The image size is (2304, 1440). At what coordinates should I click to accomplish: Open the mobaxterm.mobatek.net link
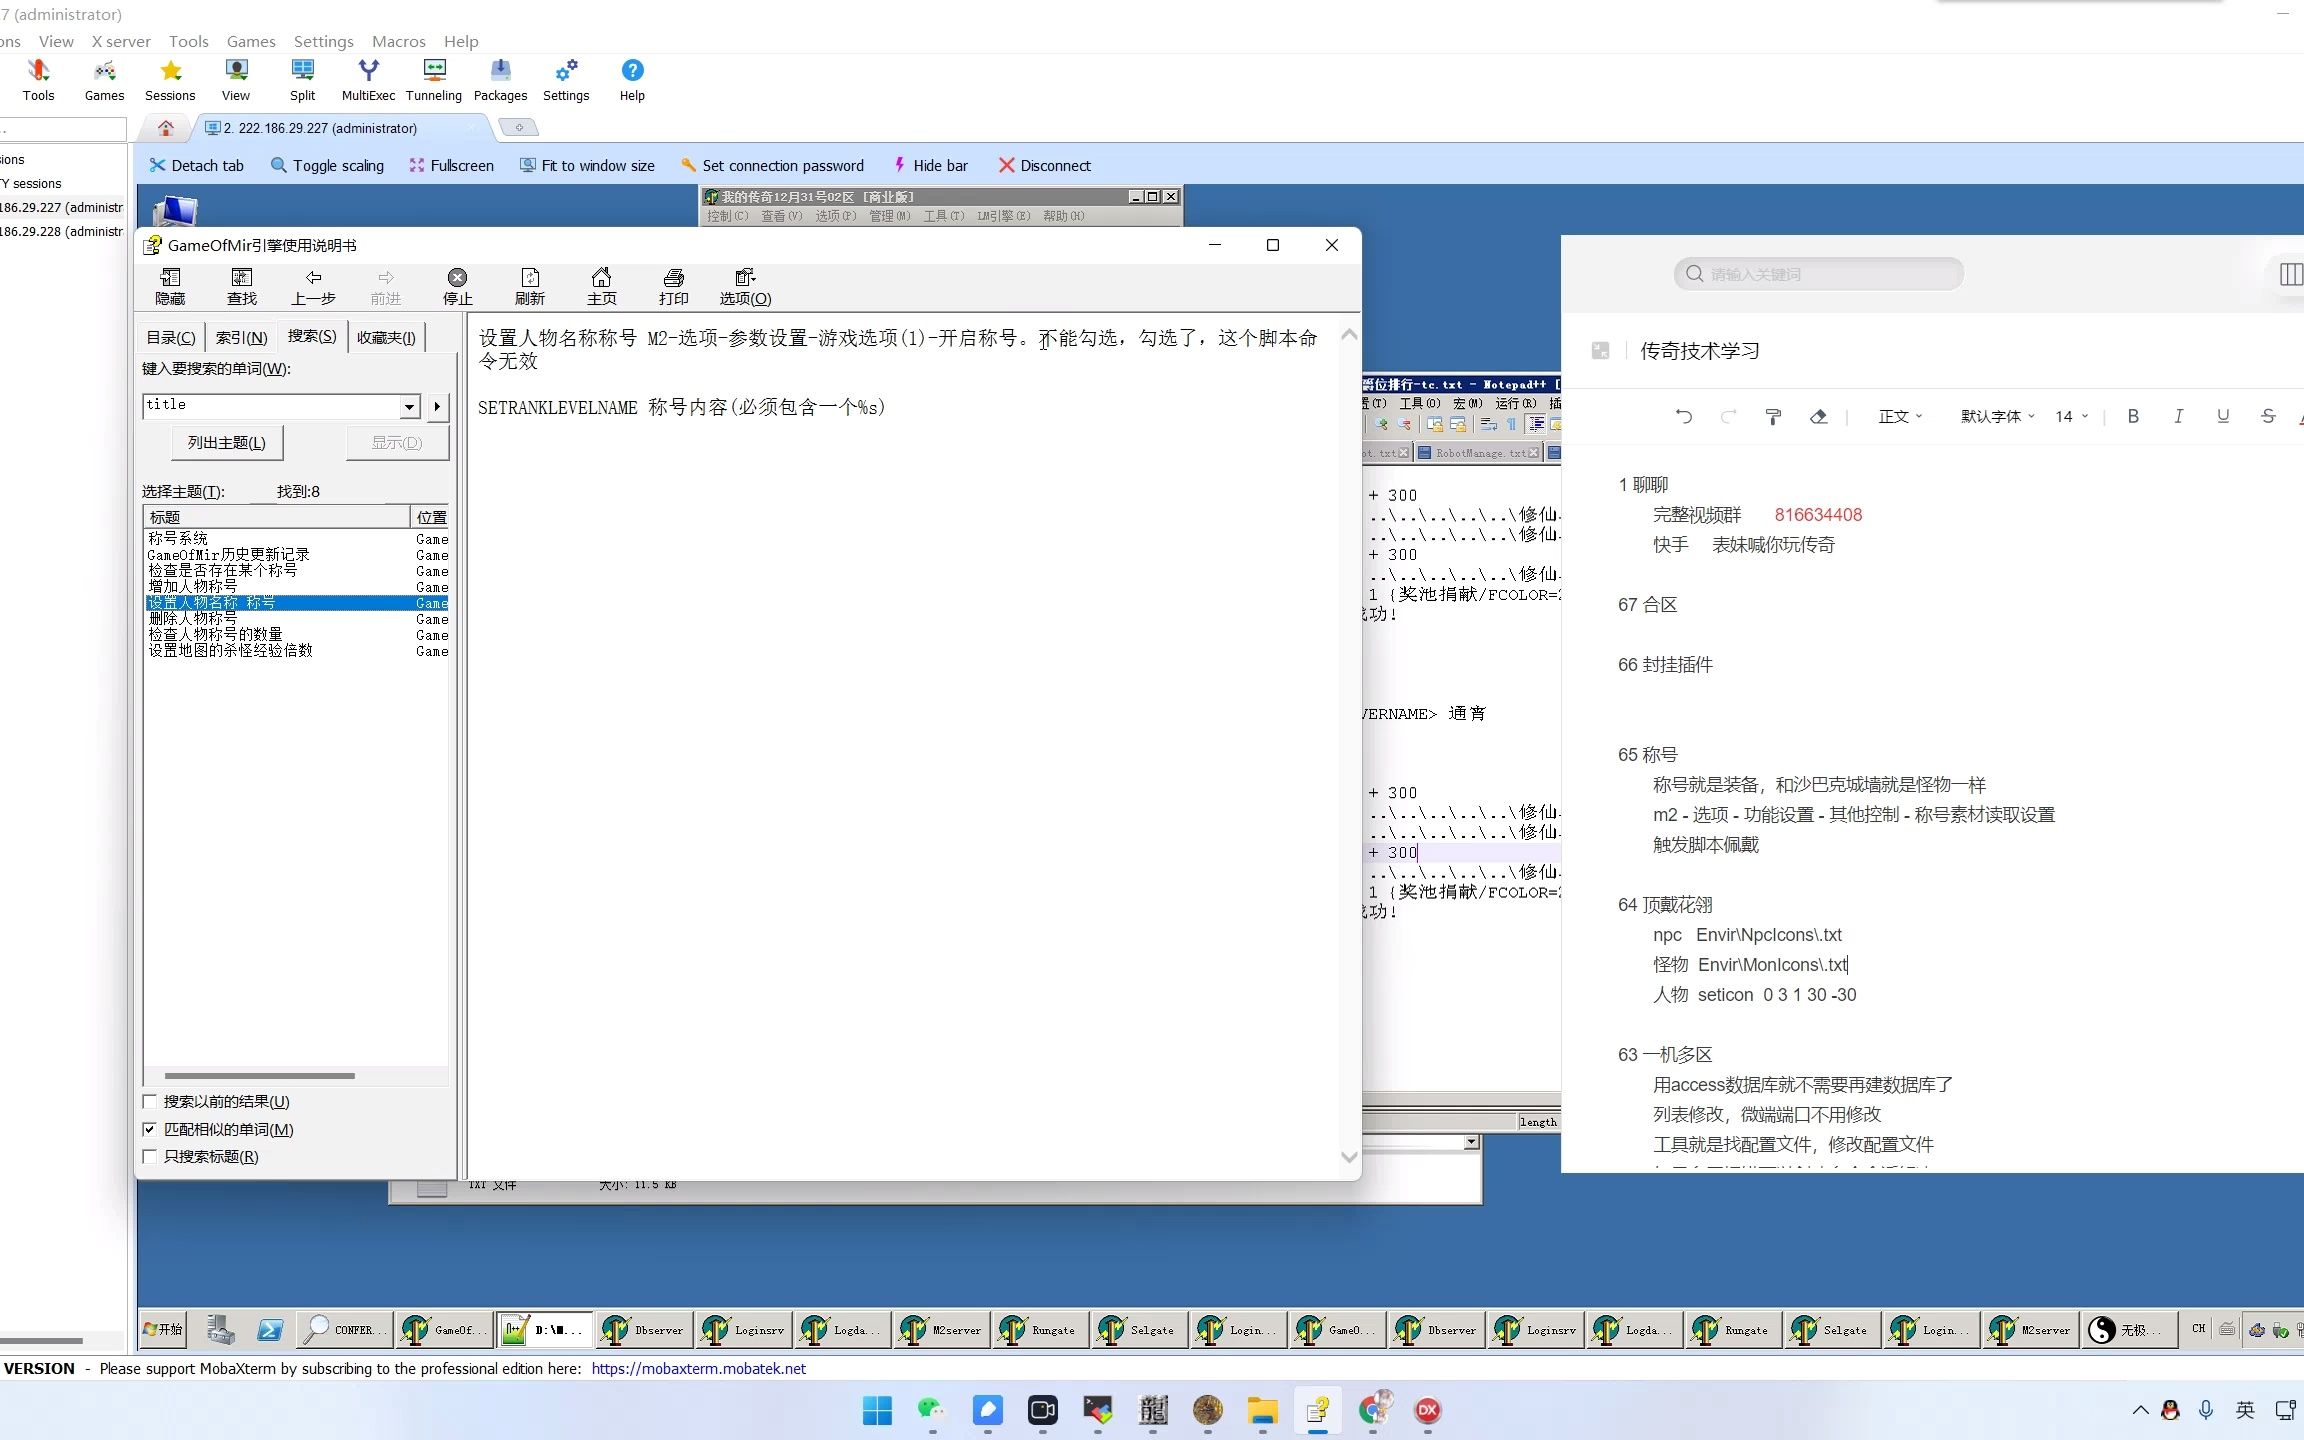click(x=698, y=1368)
